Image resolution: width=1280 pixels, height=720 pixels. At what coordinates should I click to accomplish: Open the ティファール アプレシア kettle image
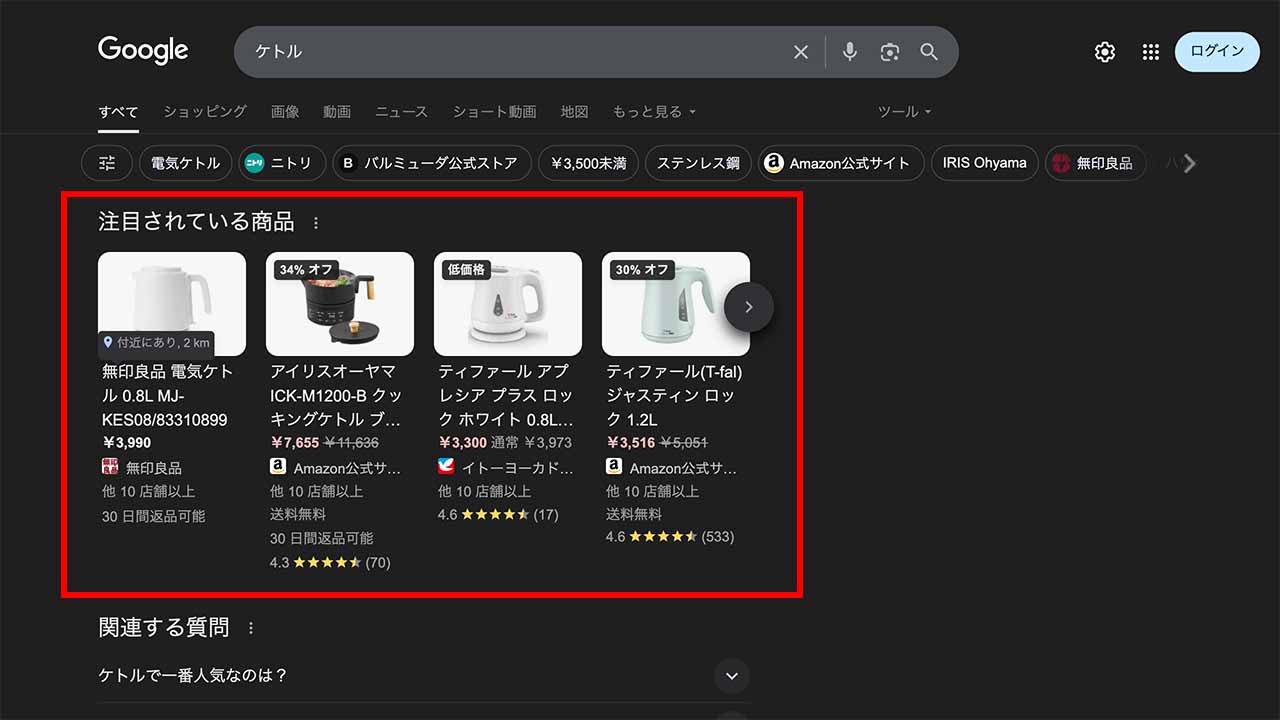tap(508, 304)
